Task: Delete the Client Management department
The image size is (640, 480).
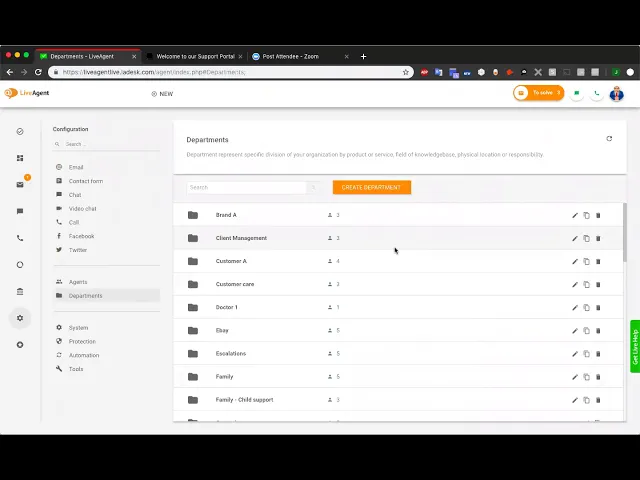Action: (598, 238)
